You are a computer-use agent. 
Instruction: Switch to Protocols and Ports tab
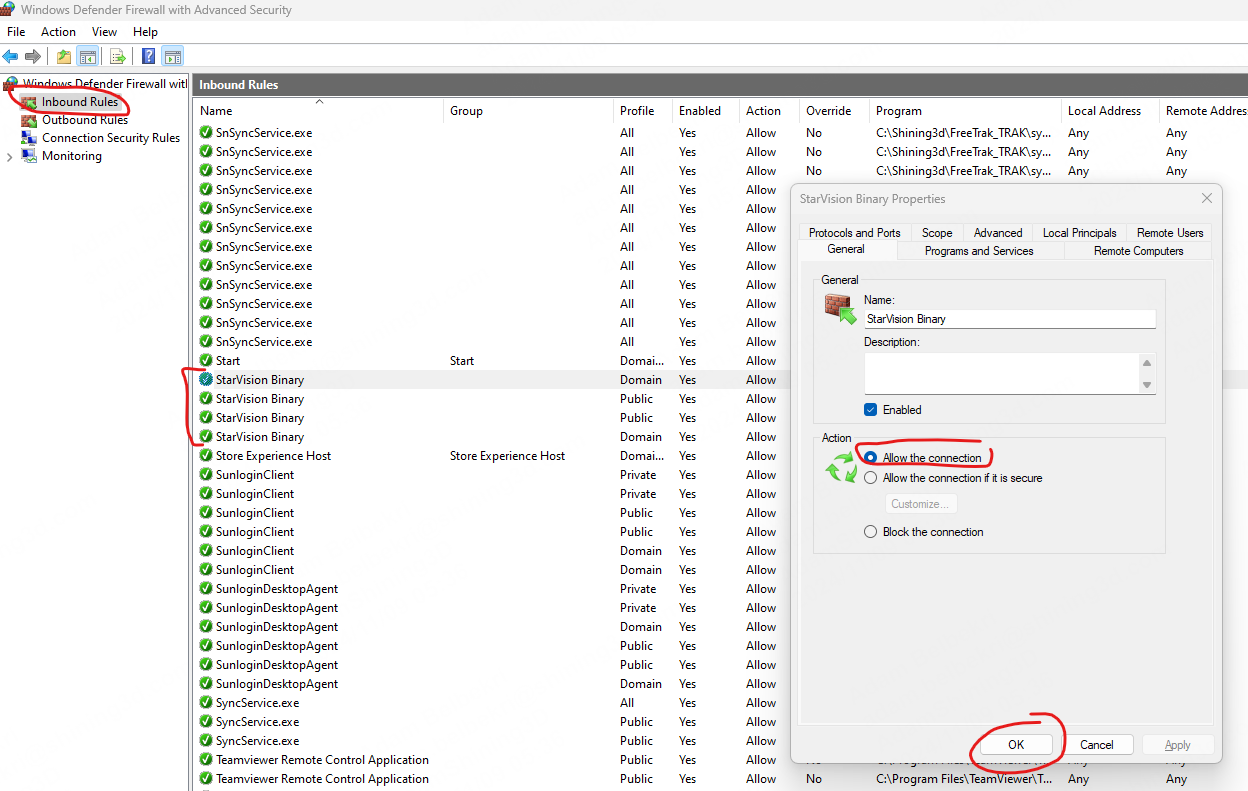coord(854,232)
